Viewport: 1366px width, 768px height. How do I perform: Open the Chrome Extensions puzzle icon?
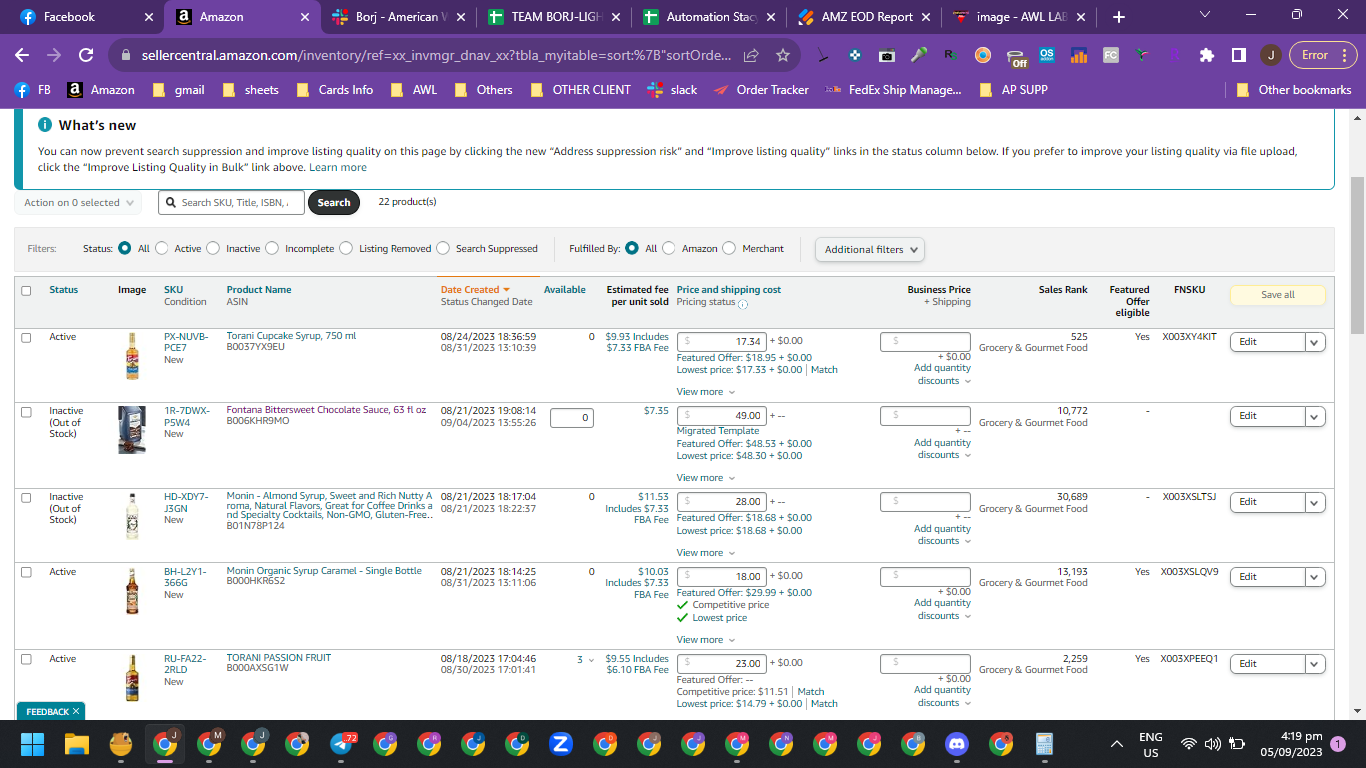pos(1207,55)
